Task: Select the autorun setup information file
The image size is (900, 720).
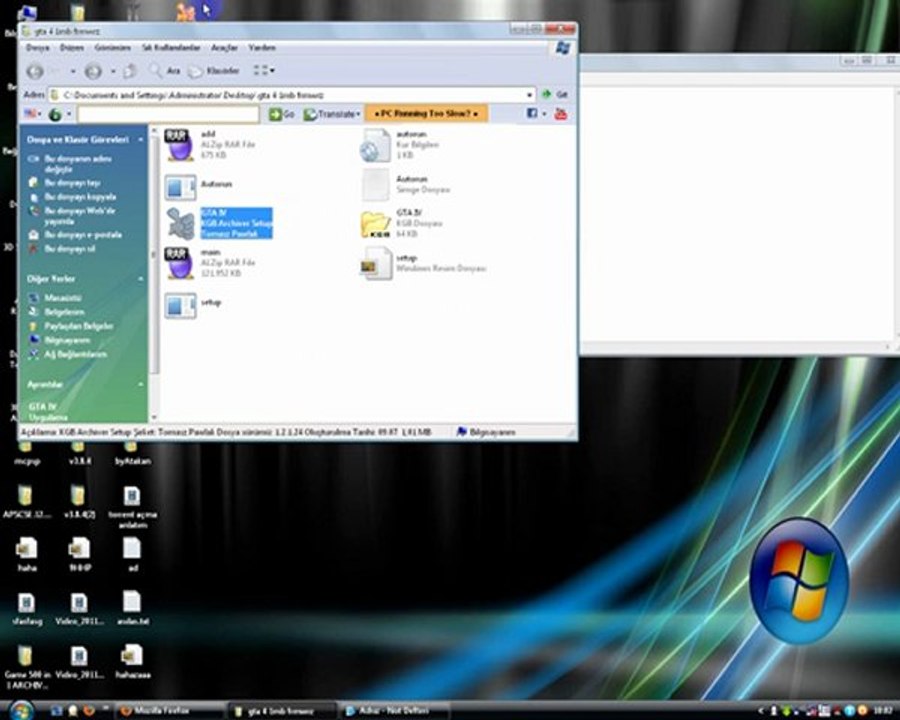Action: click(399, 145)
